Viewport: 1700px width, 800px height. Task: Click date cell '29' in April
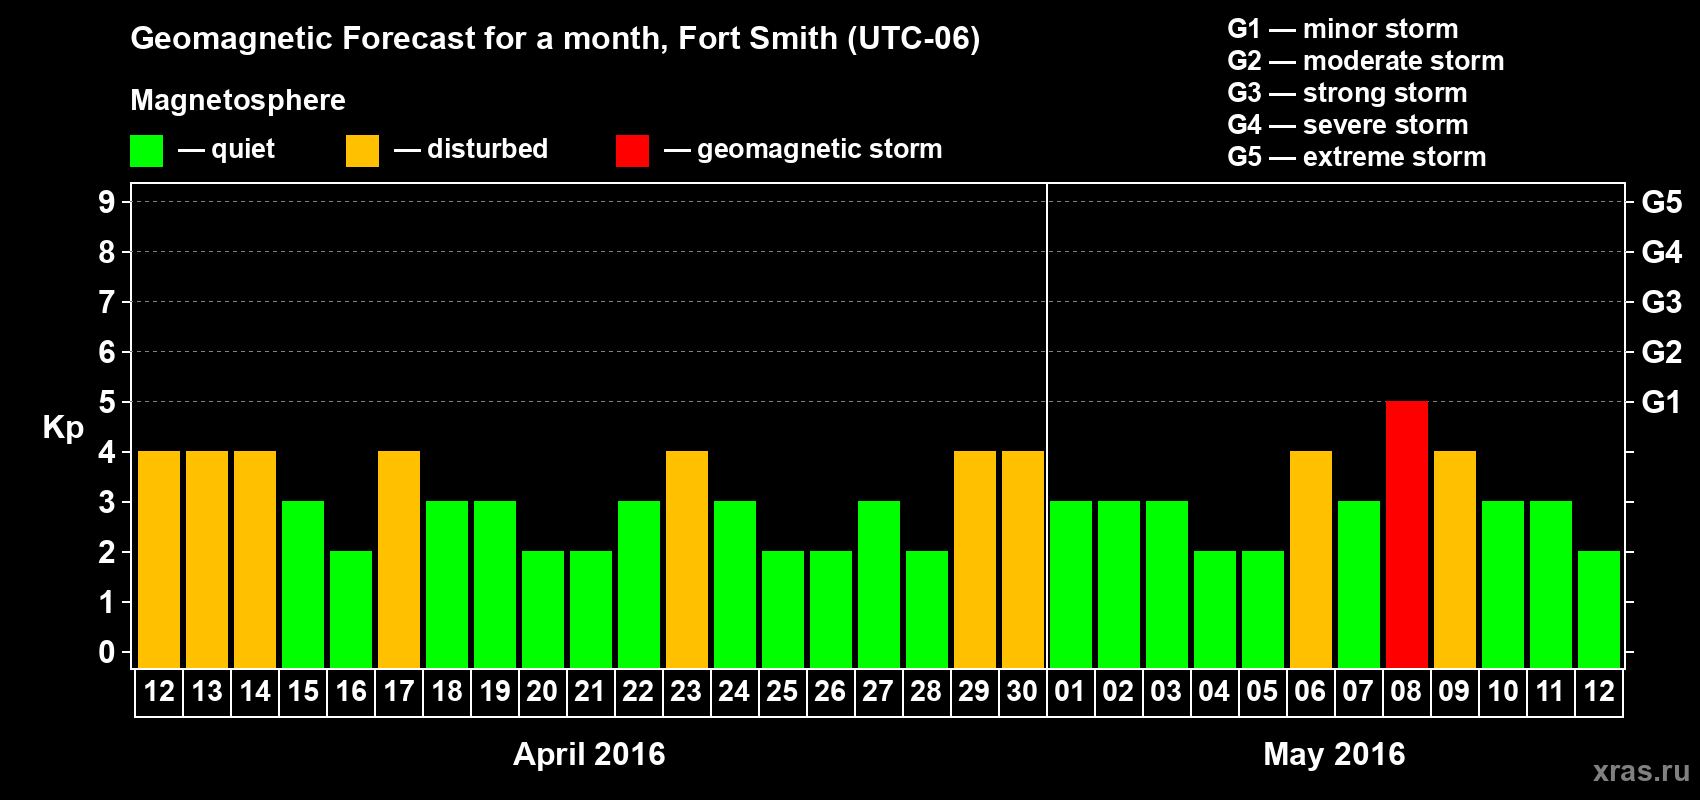coord(975,692)
